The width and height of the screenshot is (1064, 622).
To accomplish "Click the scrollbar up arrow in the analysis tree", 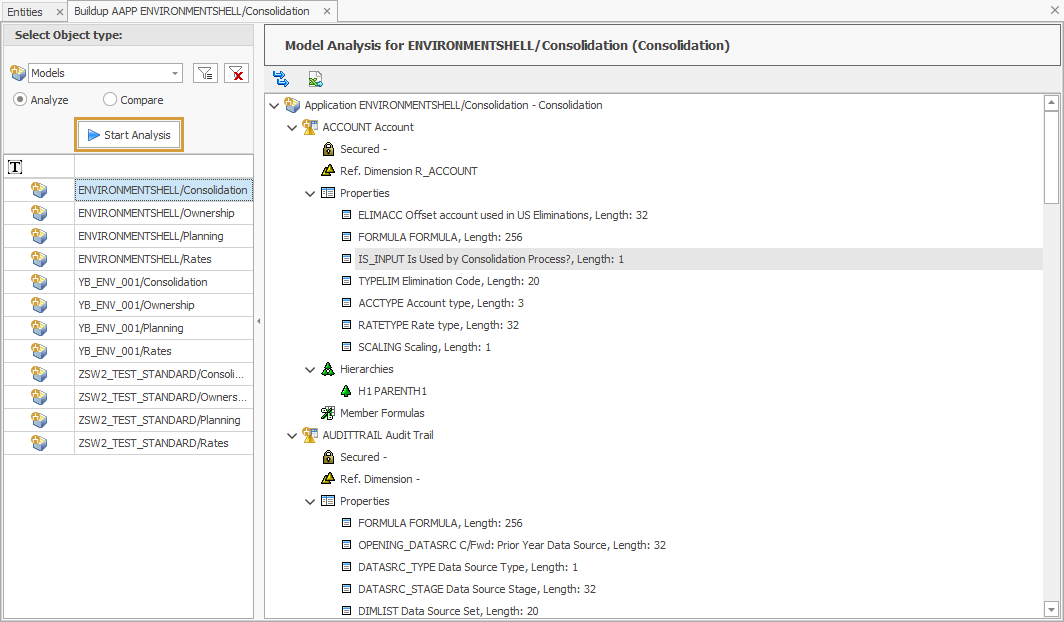I will tap(1052, 100).
